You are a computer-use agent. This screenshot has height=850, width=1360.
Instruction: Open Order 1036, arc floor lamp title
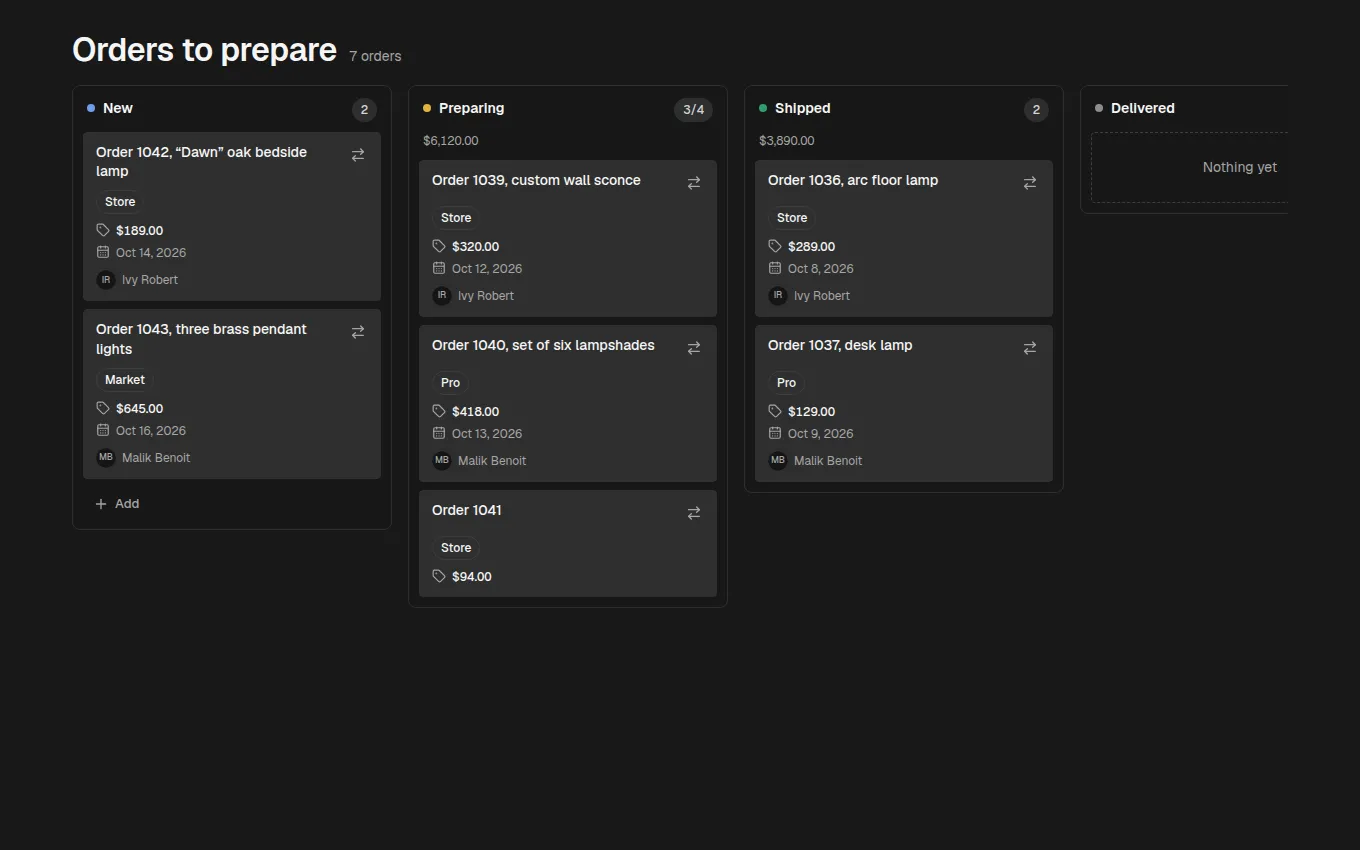point(853,180)
